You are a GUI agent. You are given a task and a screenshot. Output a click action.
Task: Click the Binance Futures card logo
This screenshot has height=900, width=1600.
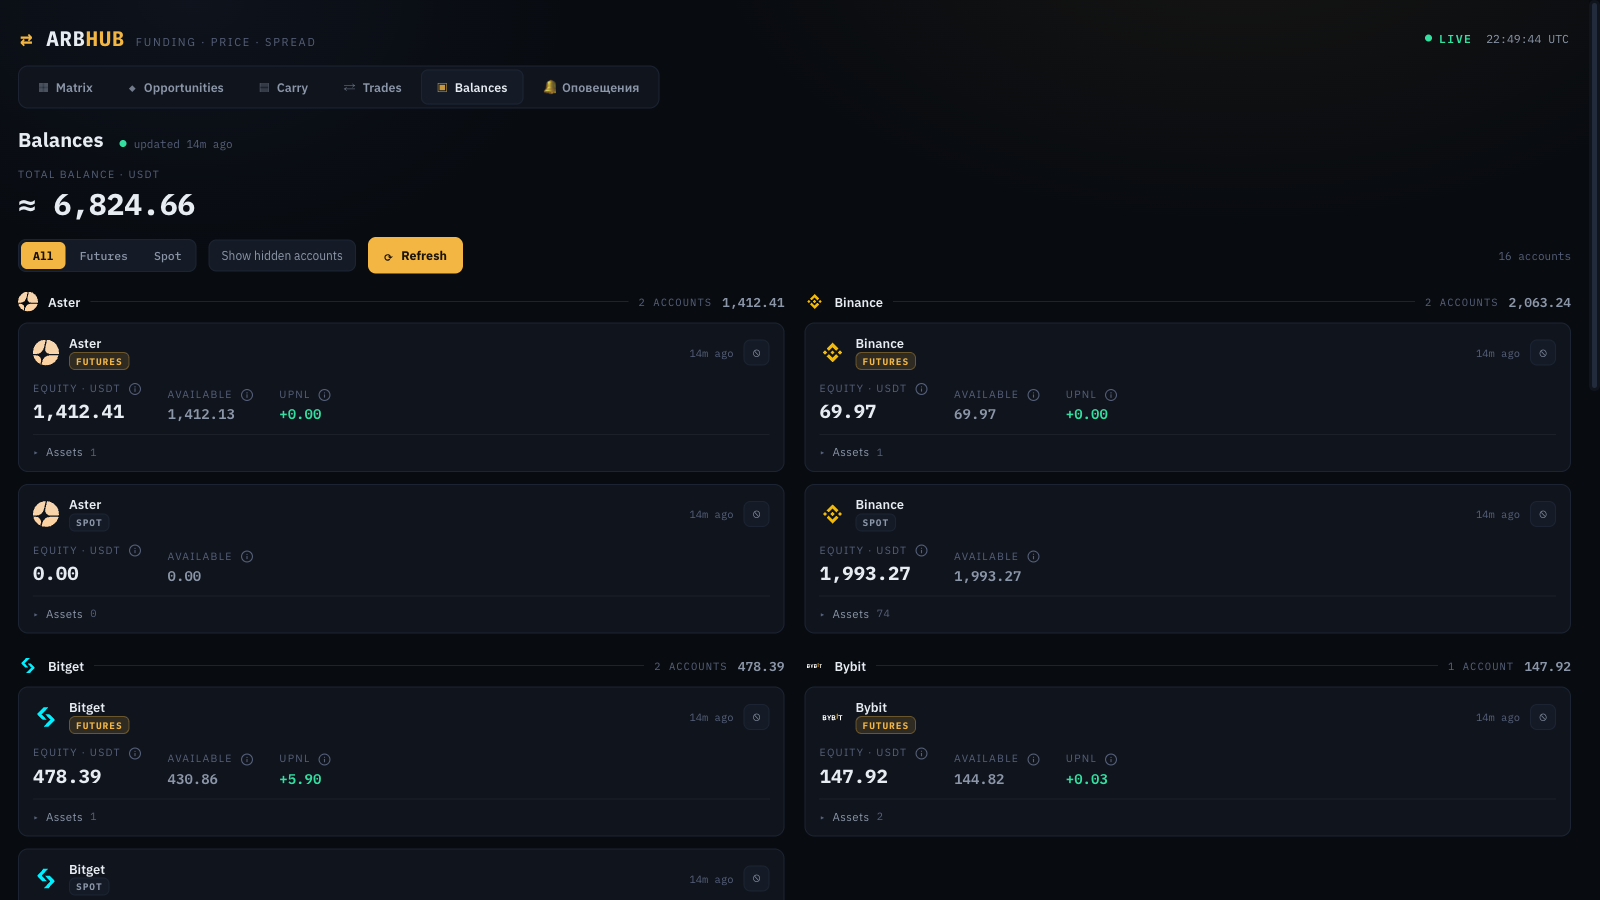(832, 352)
